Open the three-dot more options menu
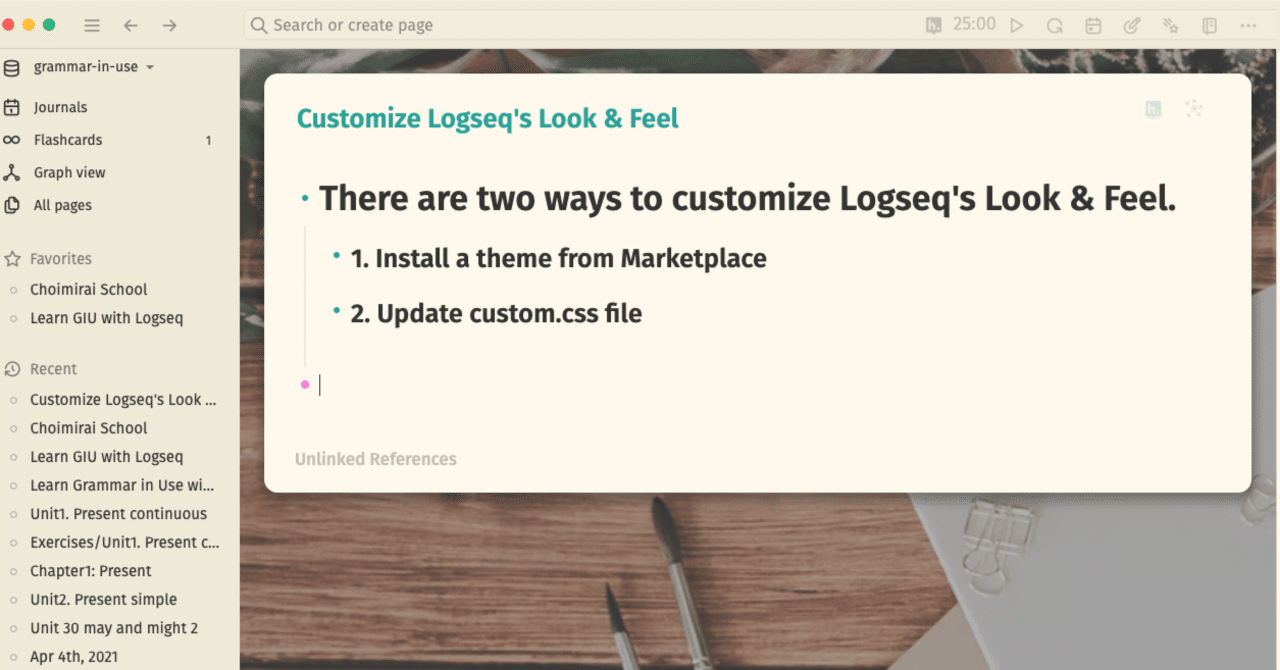Viewport: 1280px width, 670px height. point(1248,24)
